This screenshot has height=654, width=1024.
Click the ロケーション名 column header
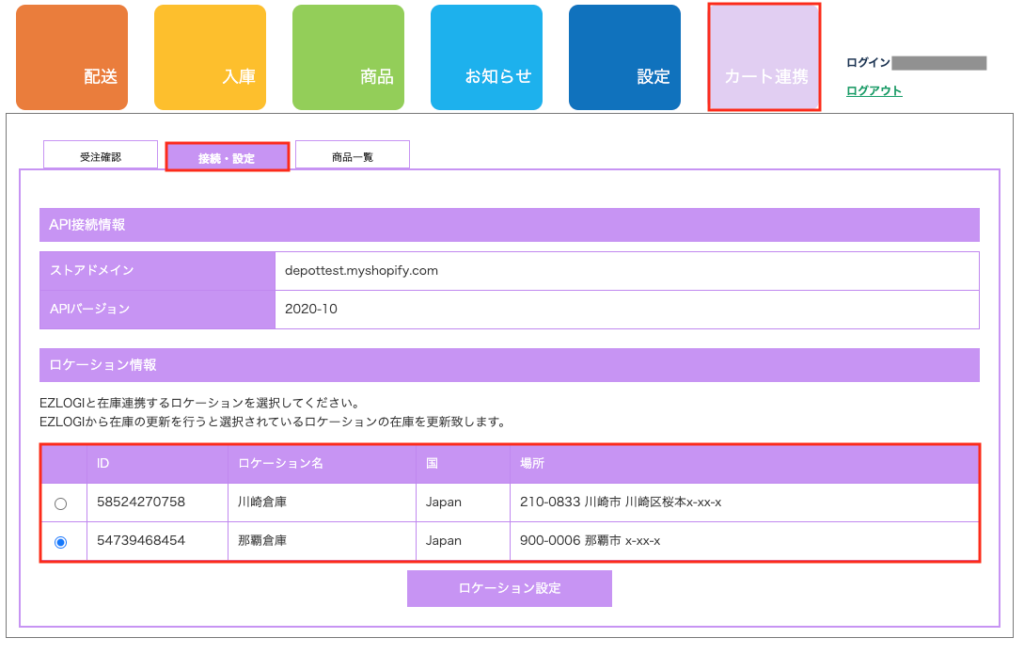[280, 464]
